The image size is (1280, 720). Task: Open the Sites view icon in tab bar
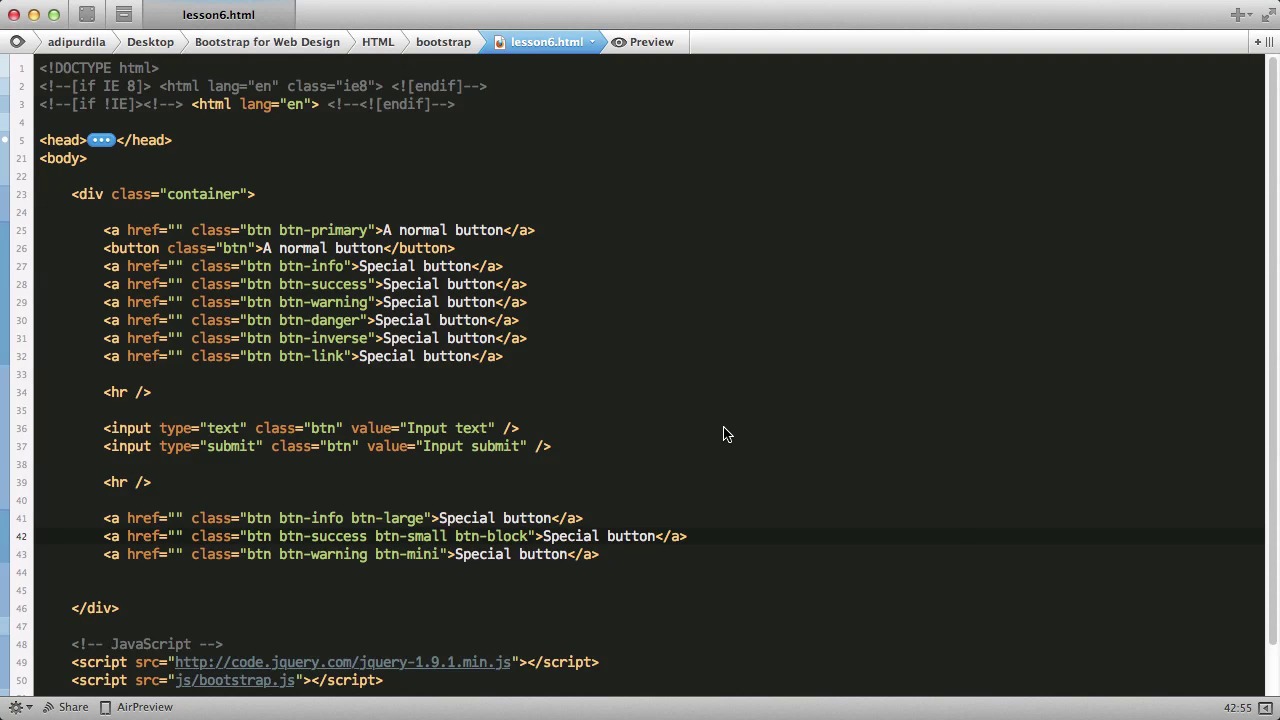[x=87, y=14]
